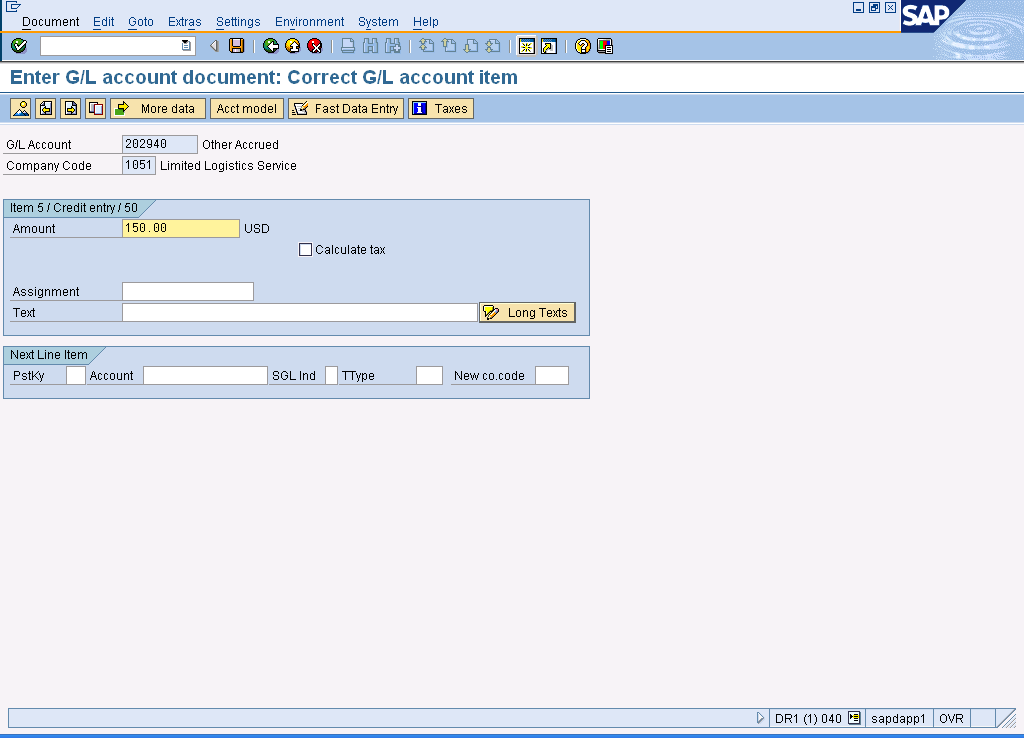The width and height of the screenshot is (1024, 738).
Task: Click the USD currency label
Action: click(257, 229)
